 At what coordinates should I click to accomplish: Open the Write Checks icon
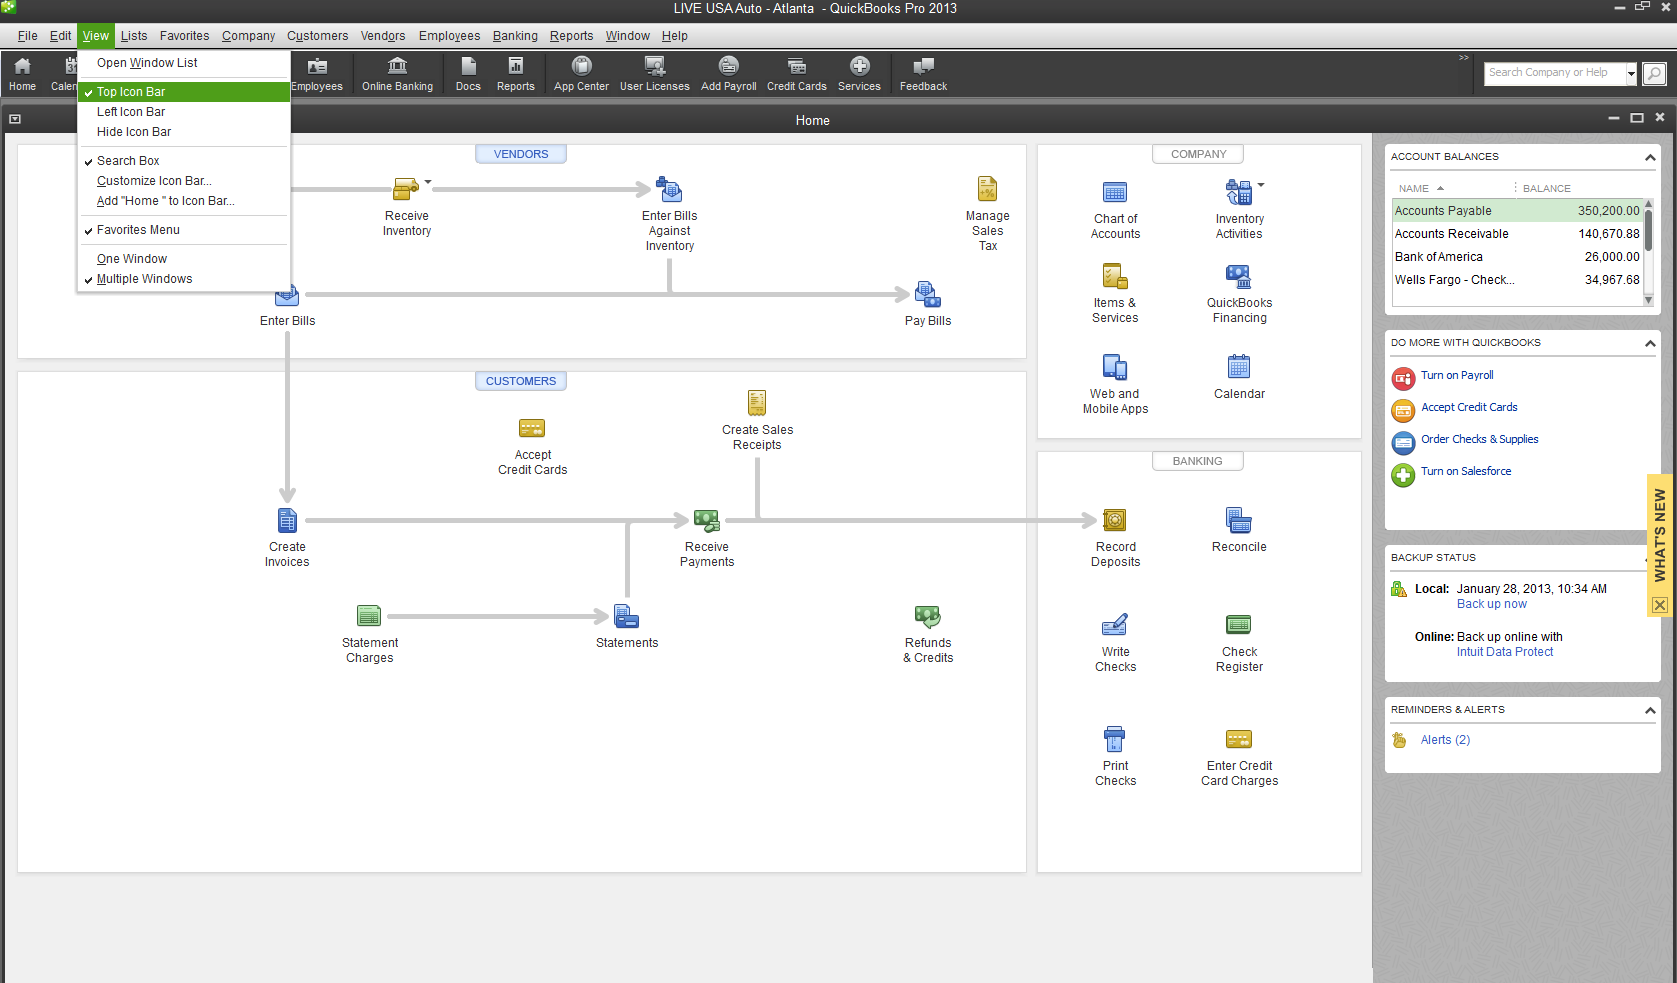(x=1115, y=626)
